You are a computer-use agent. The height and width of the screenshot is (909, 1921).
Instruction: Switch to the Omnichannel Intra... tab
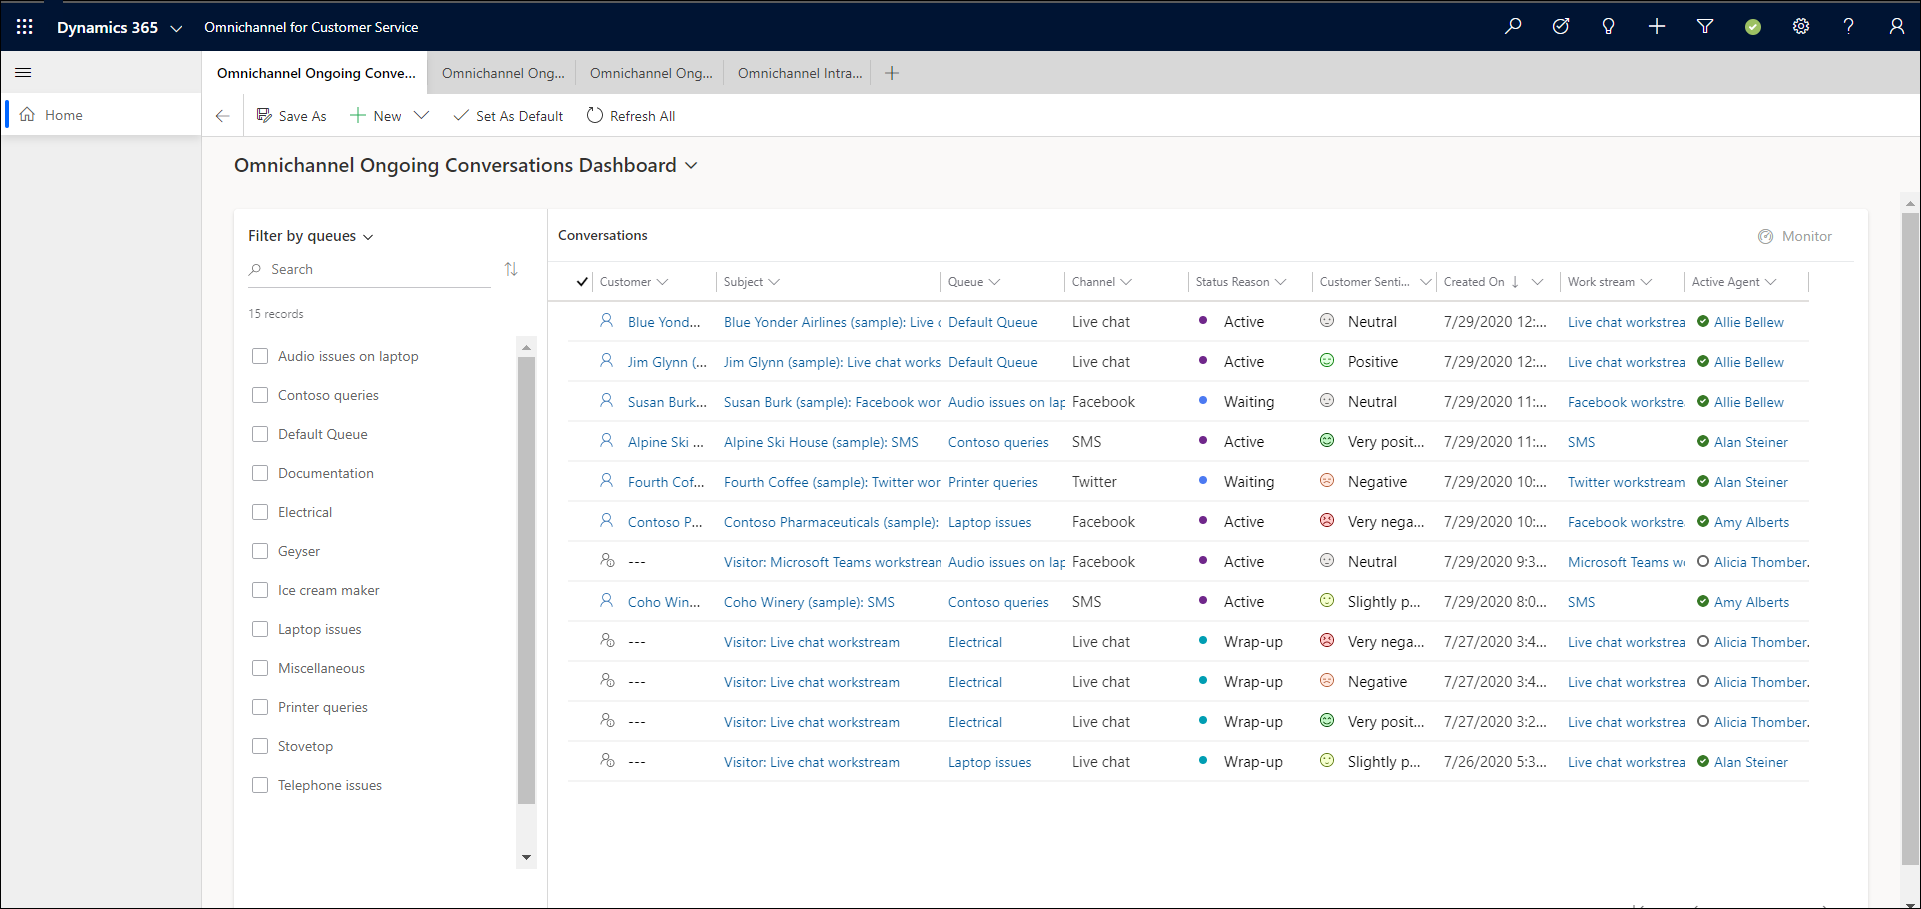click(799, 73)
